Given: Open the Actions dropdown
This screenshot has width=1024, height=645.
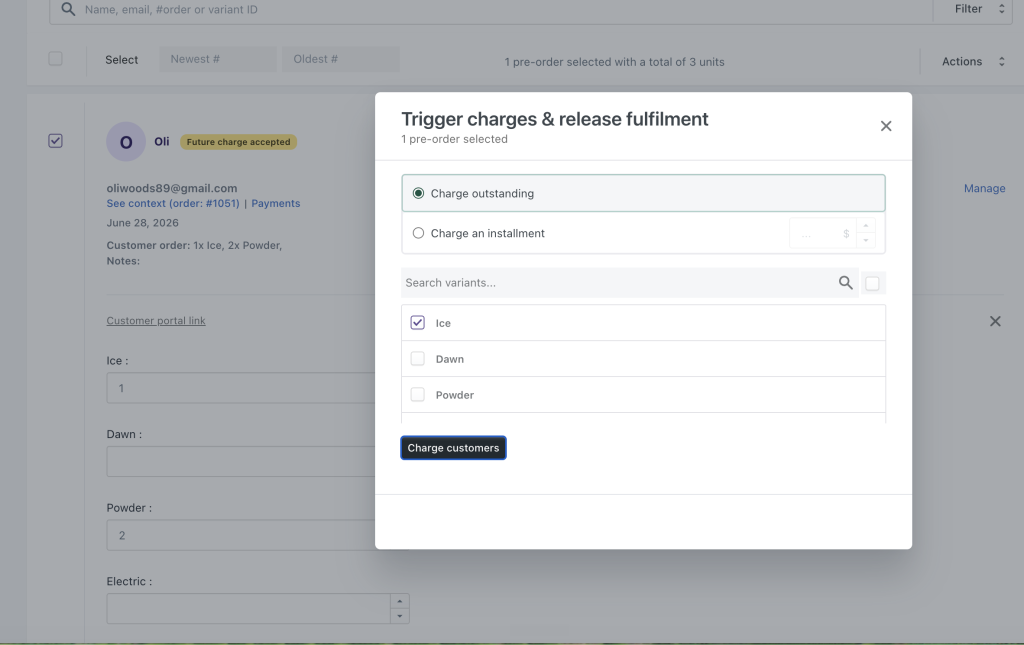Looking at the screenshot, I should tap(972, 61).
